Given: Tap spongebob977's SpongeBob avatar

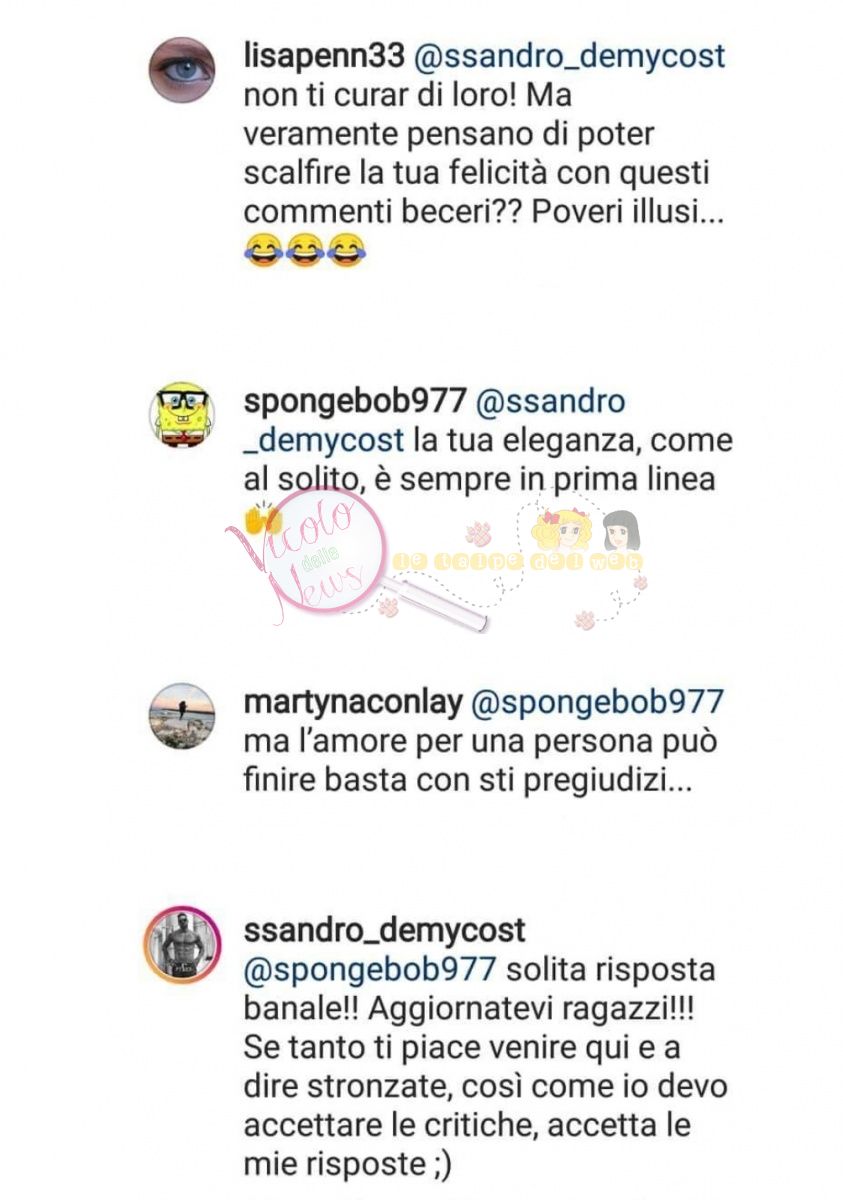Looking at the screenshot, I should click(x=182, y=413).
